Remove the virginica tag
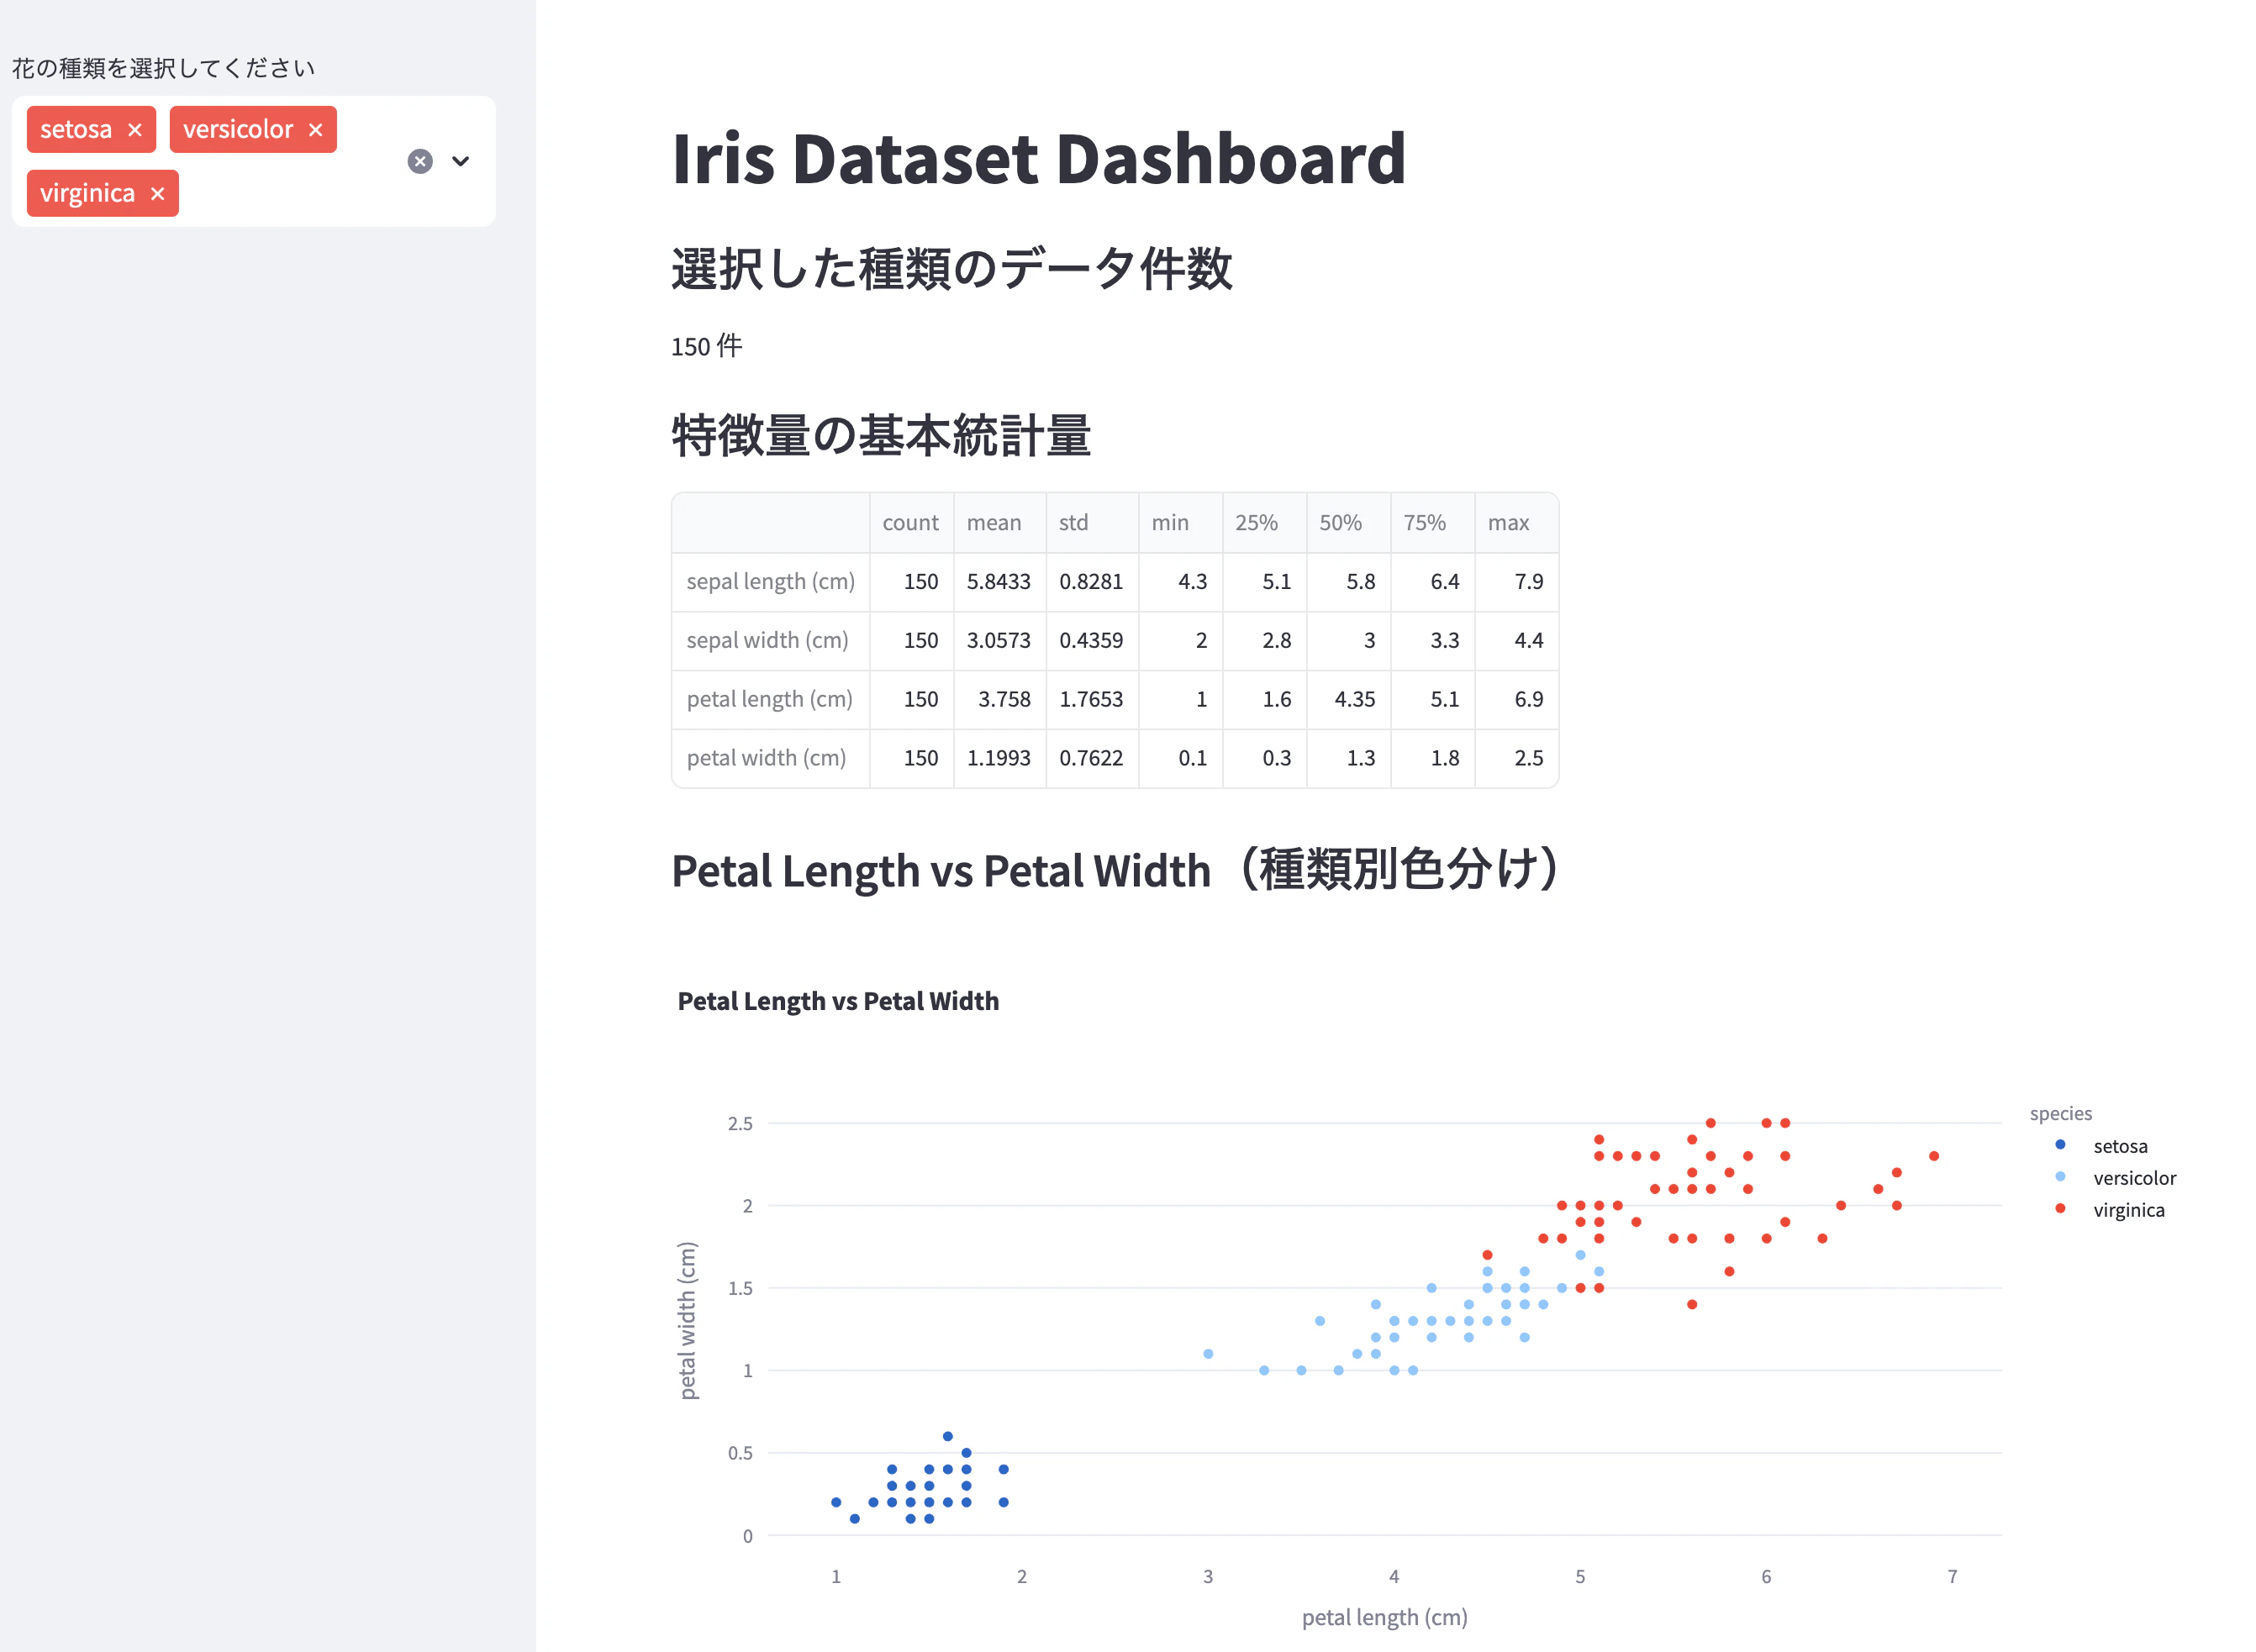 (157, 194)
